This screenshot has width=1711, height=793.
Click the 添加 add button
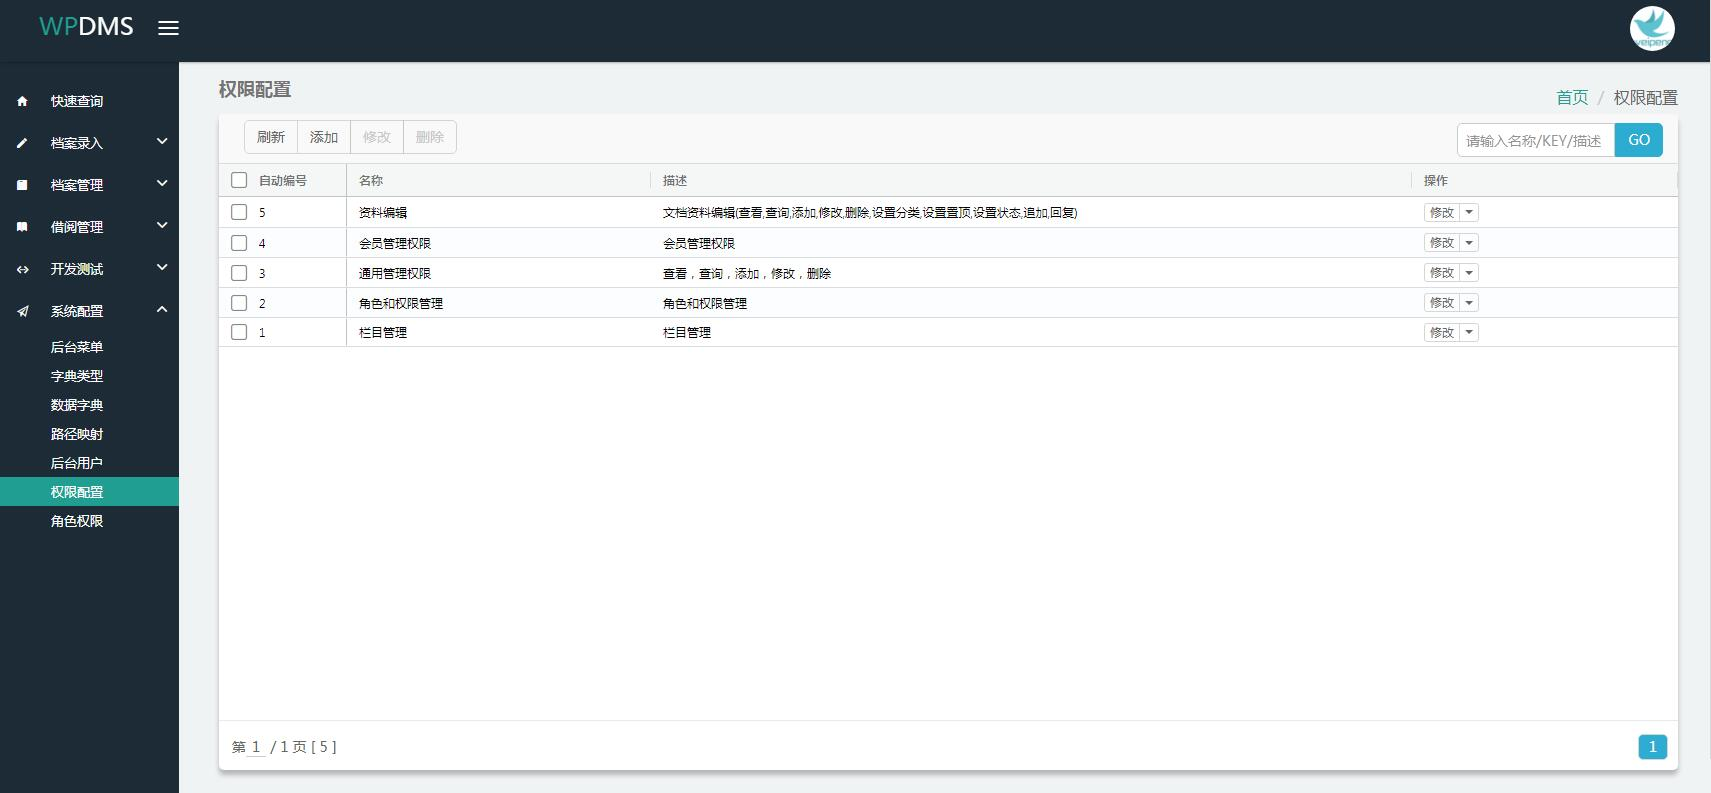point(324,137)
